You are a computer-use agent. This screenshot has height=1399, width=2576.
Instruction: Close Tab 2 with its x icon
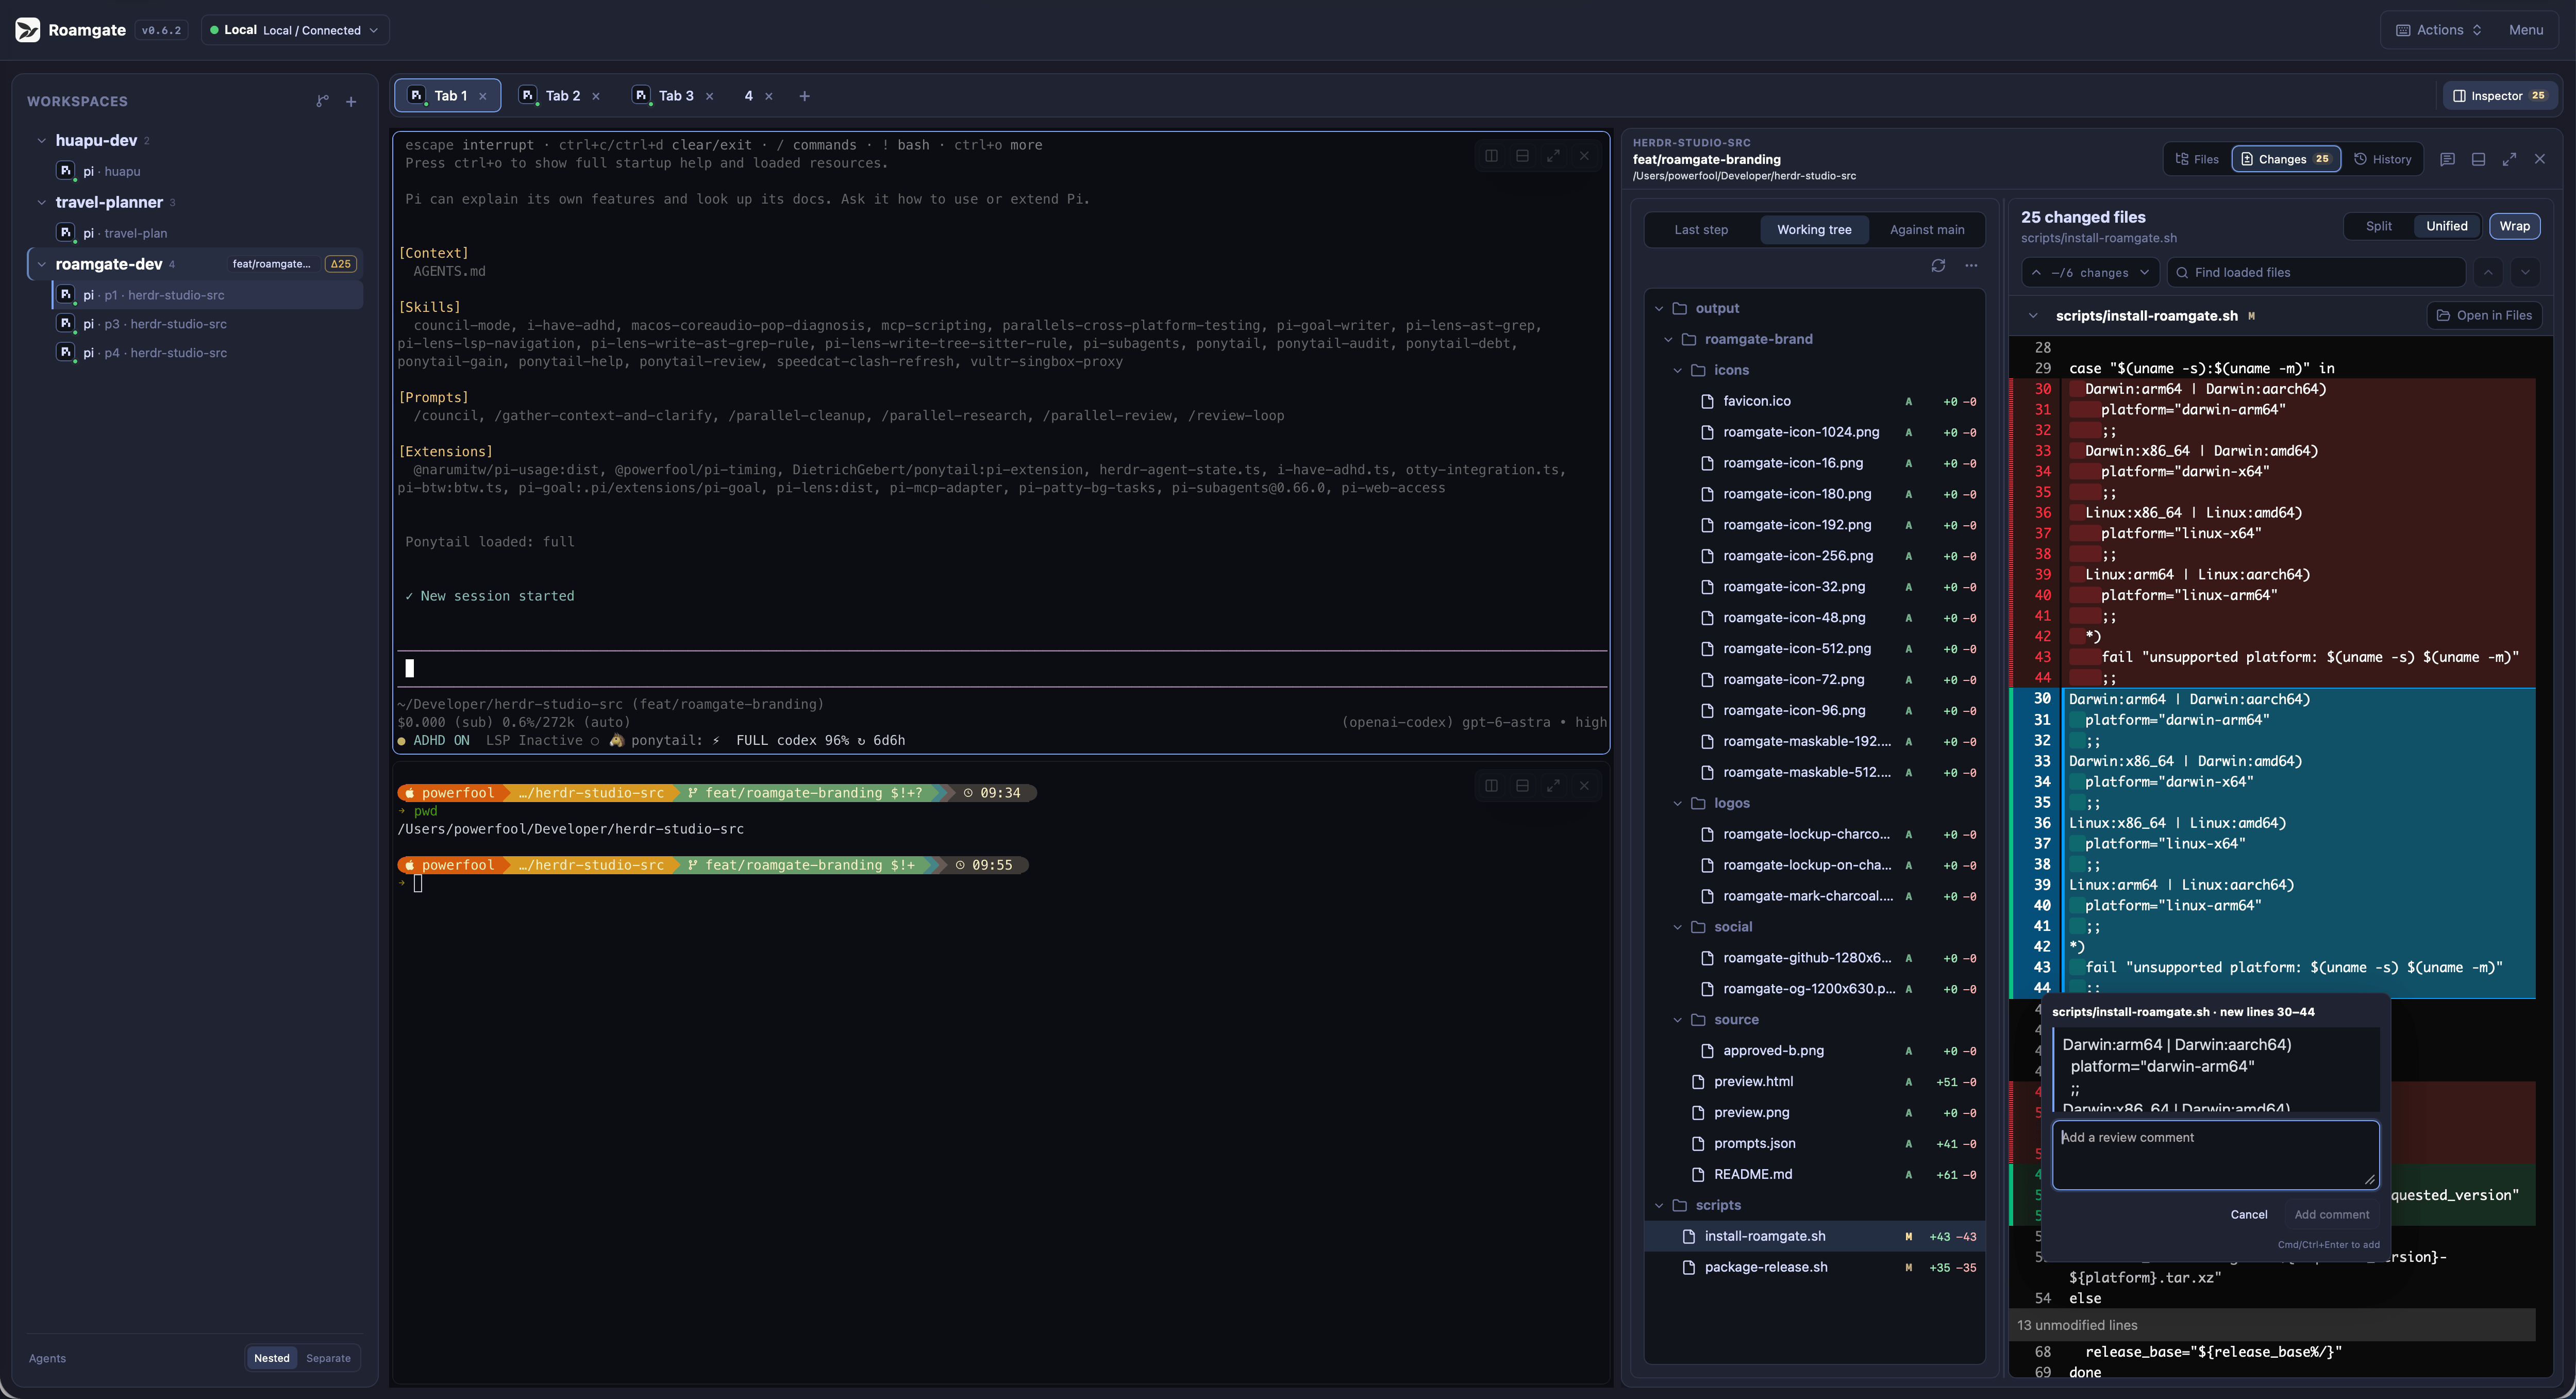[x=596, y=96]
